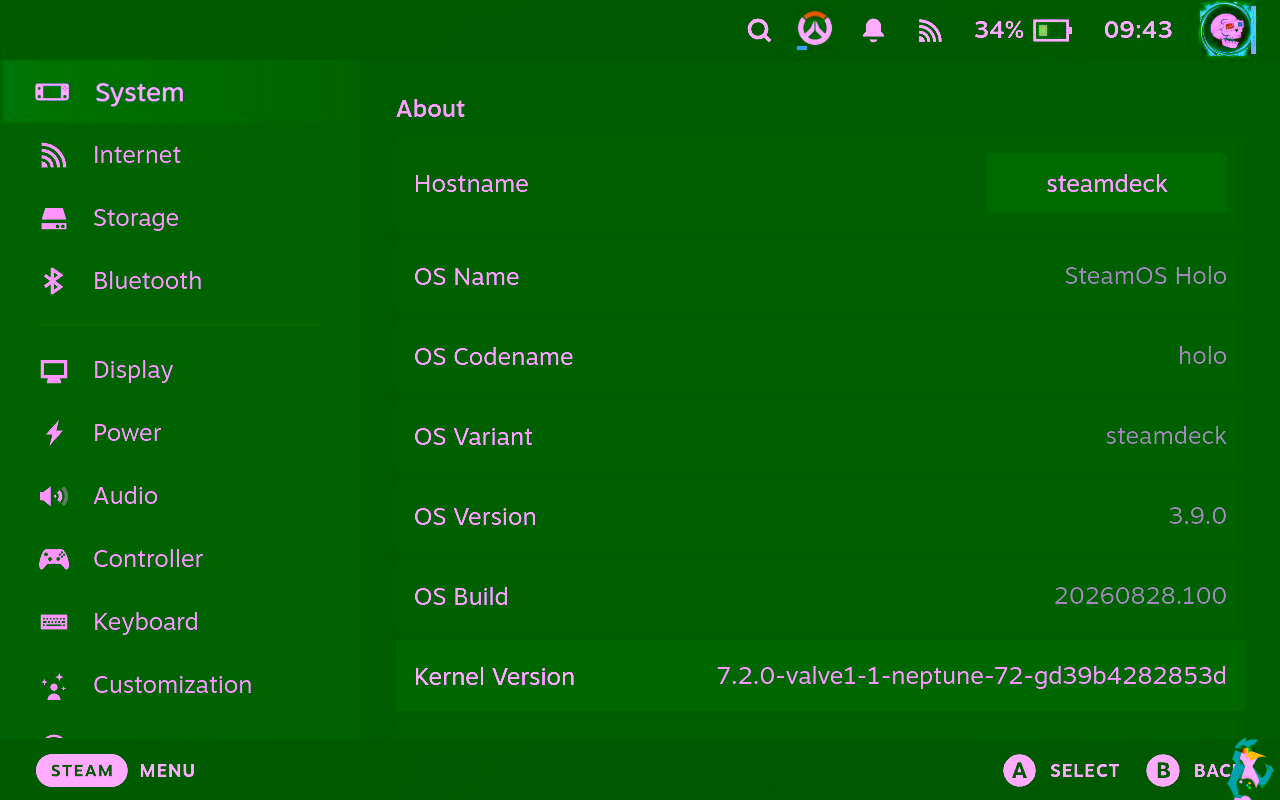Open the search magnifier icon
Screen dimensions: 1280x800
(x=760, y=31)
